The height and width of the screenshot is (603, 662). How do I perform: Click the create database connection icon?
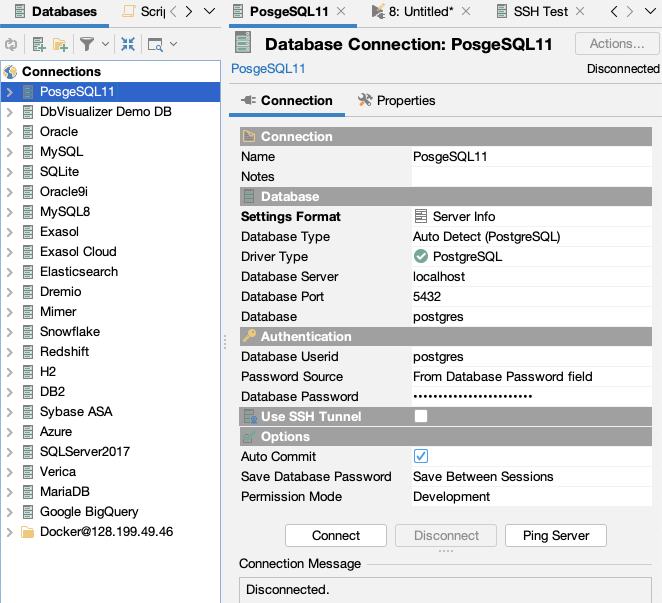[x=38, y=45]
